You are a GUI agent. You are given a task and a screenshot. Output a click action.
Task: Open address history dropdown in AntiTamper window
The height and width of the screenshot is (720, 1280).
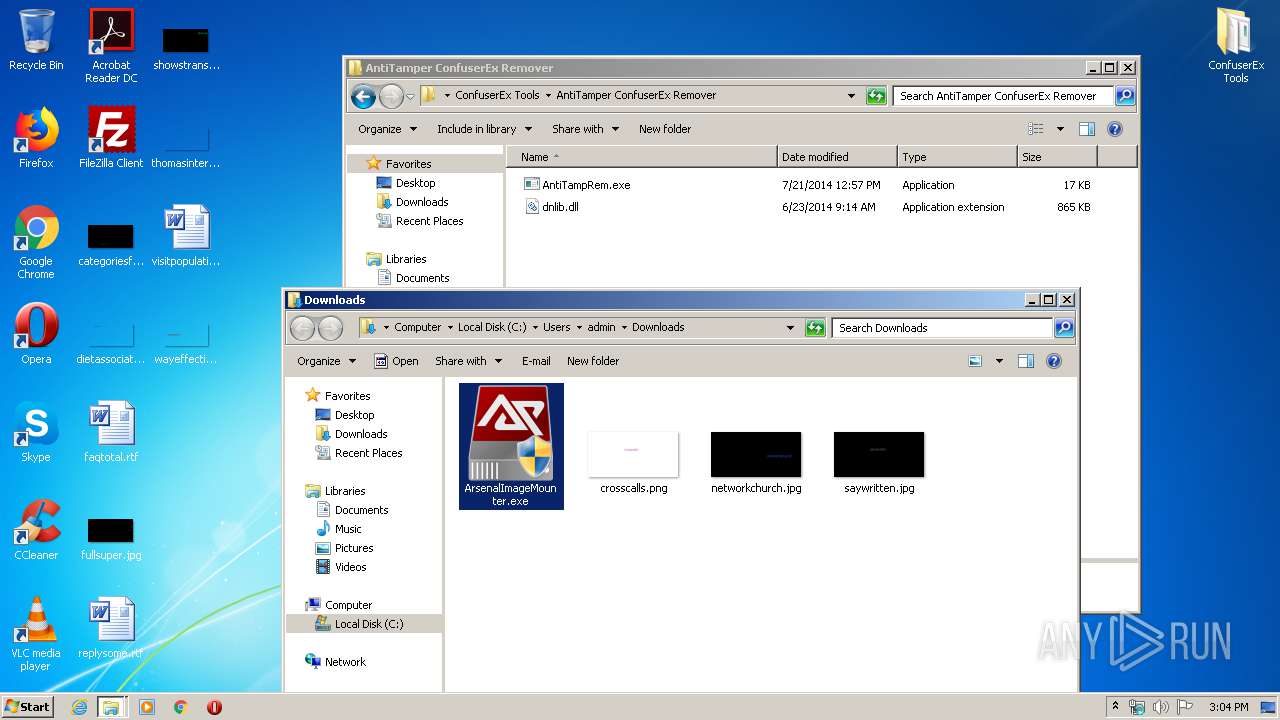pos(851,96)
